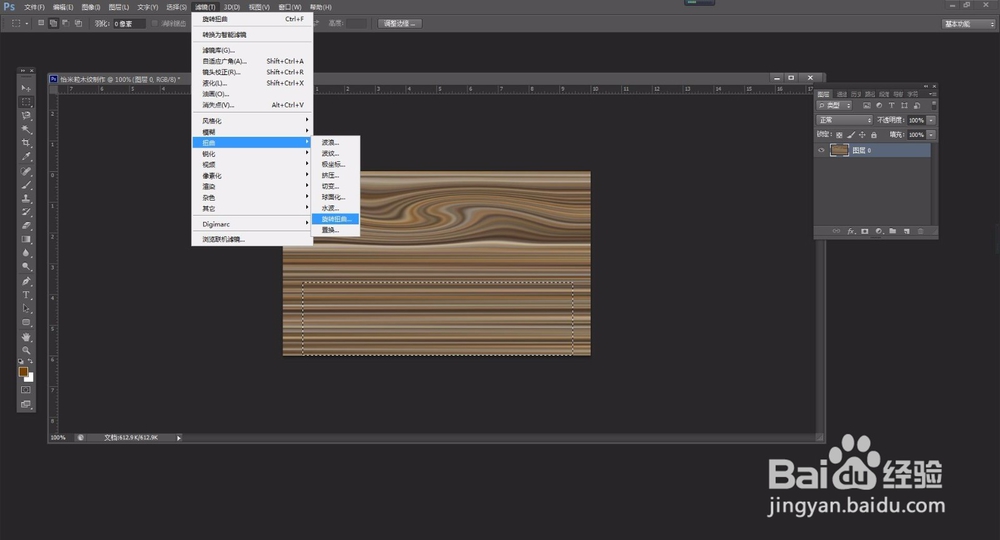
Task: Hide layer 图层 0 eye icon
Action: point(821,150)
